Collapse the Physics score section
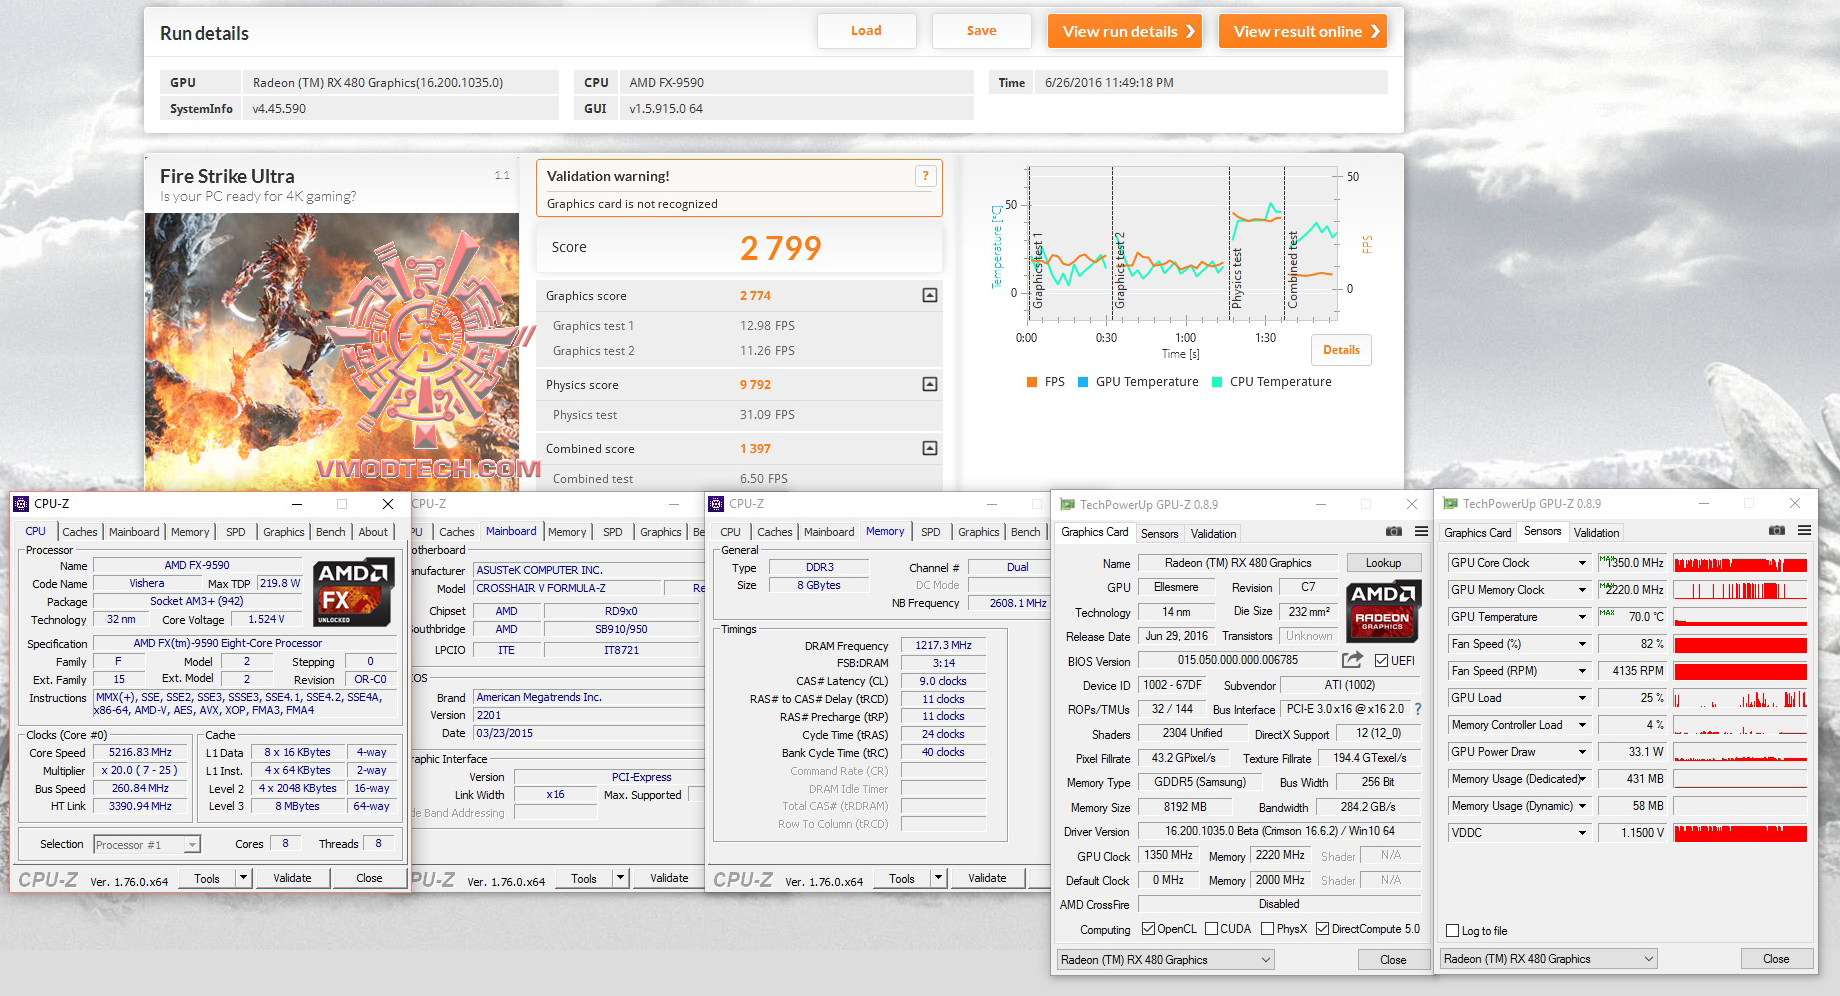This screenshot has width=1840, height=996. [930, 384]
